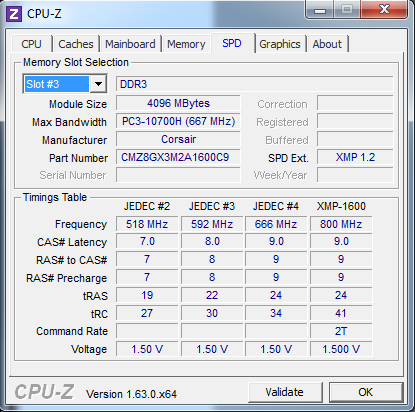415x412 pixels.
Task: Select the SPD tab
Action: click(232, 43)
